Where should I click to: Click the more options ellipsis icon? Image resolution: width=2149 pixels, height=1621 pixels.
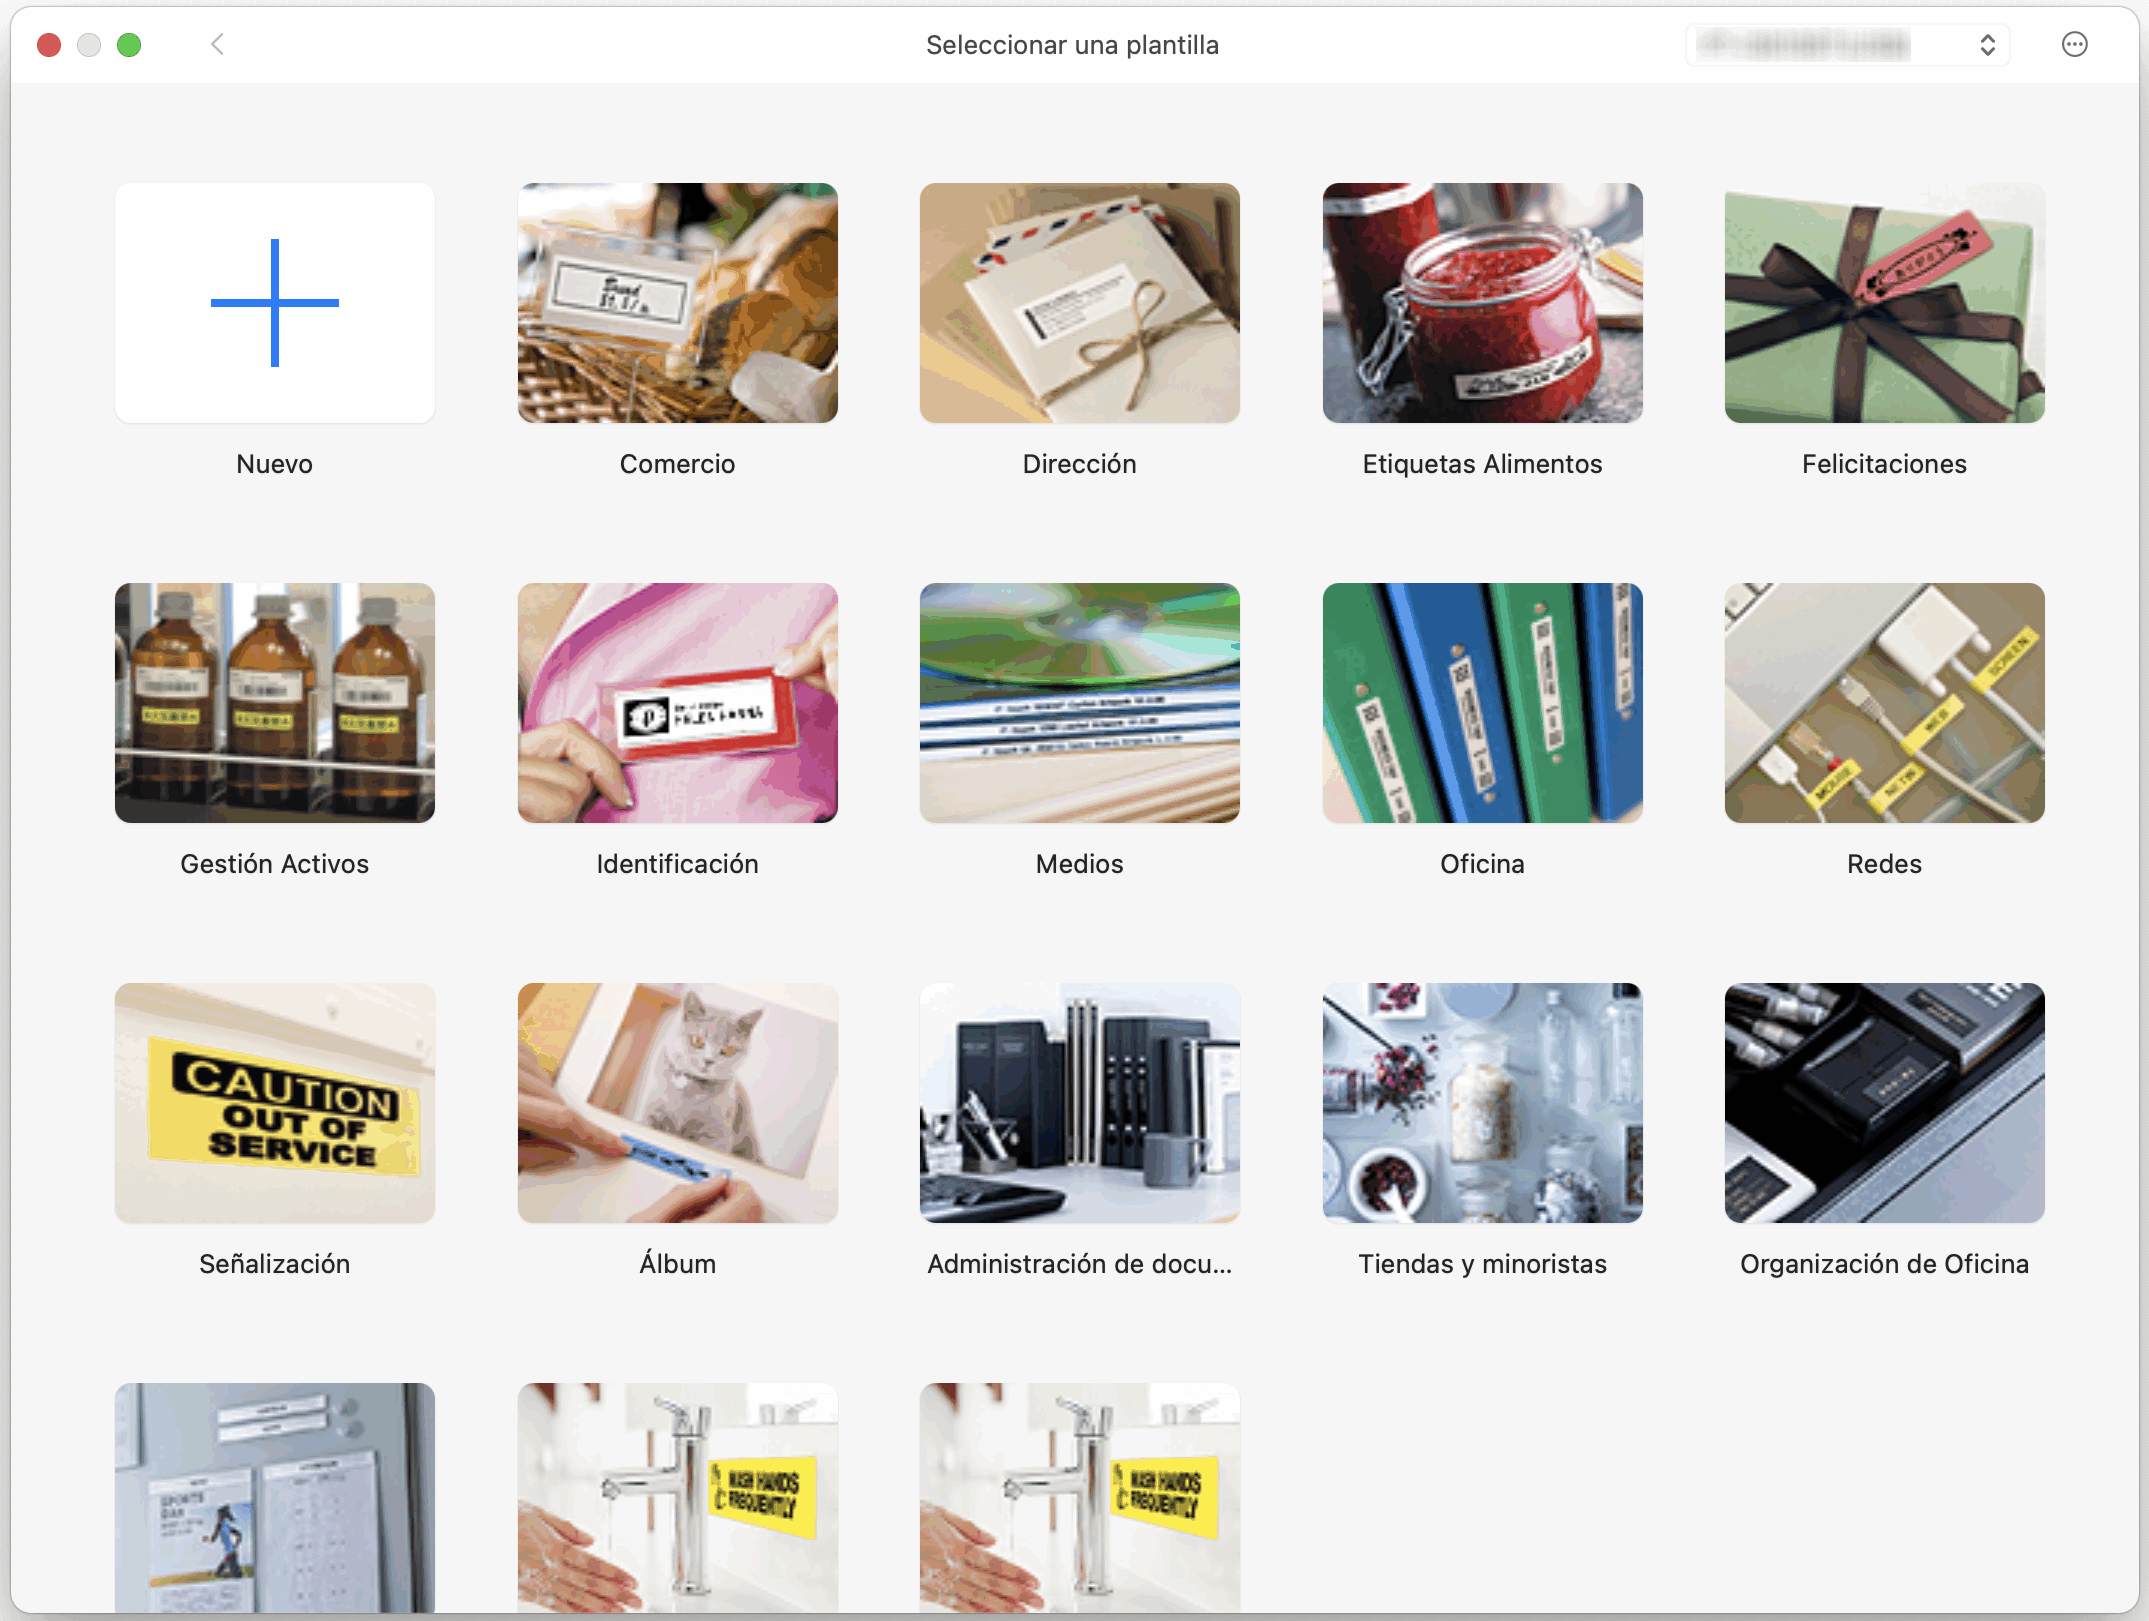point(2075,45)
